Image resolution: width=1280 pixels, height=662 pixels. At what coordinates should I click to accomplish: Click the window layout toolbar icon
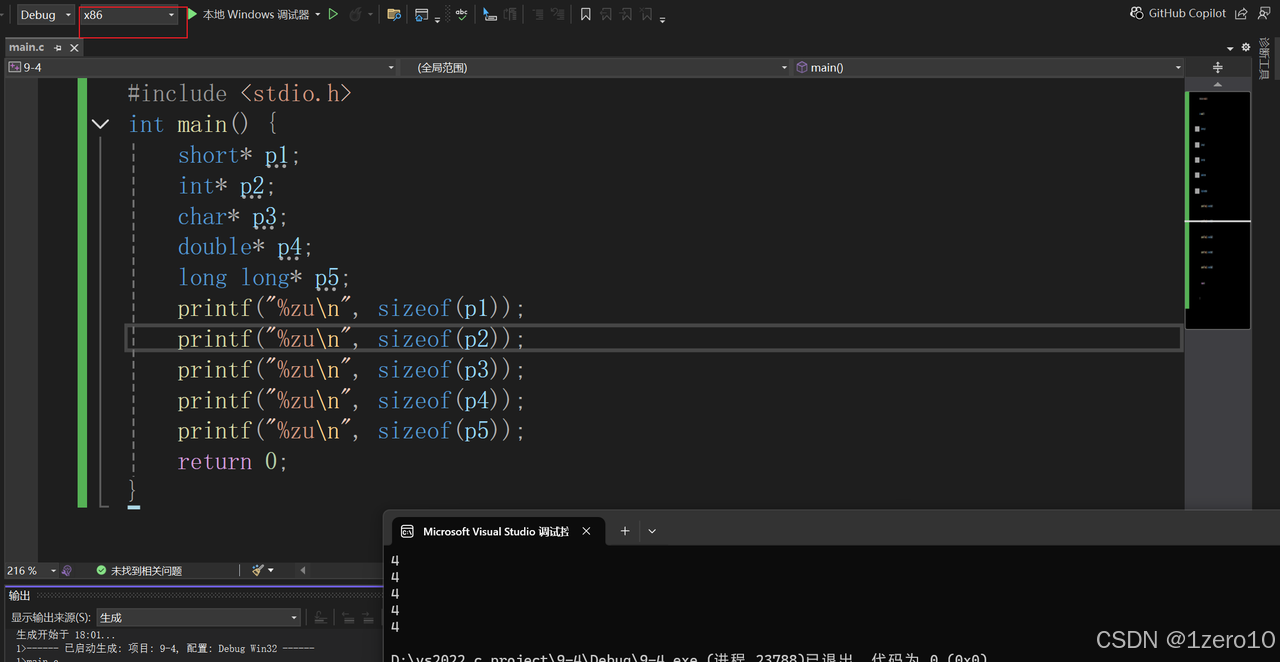pyautogui.click(x=422, y=15)
